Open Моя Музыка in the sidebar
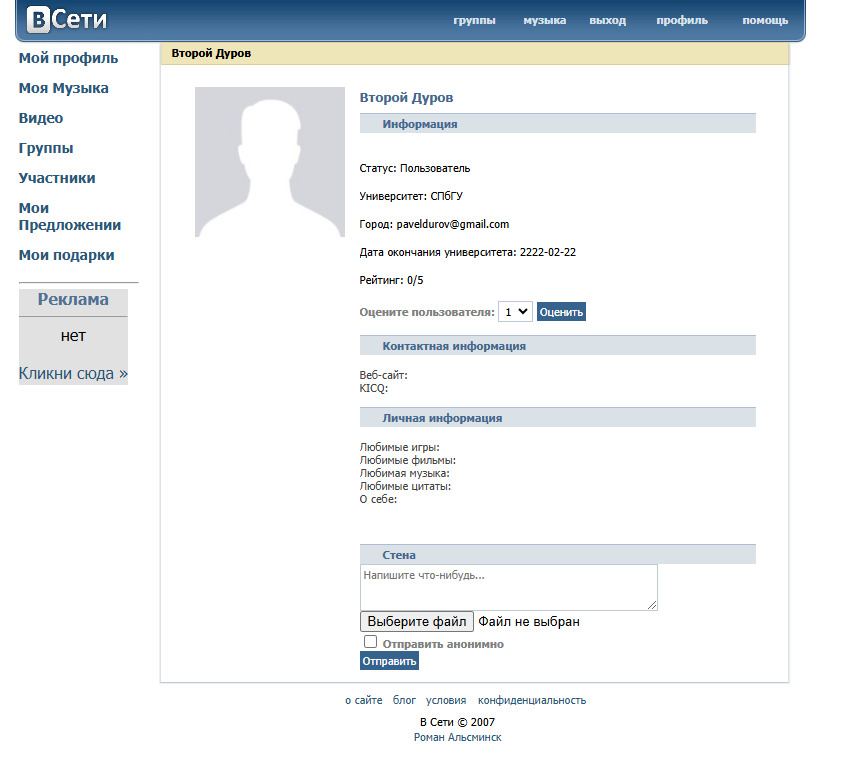The width and height of the screenshot is (845, 759). [x=64, y=88]
